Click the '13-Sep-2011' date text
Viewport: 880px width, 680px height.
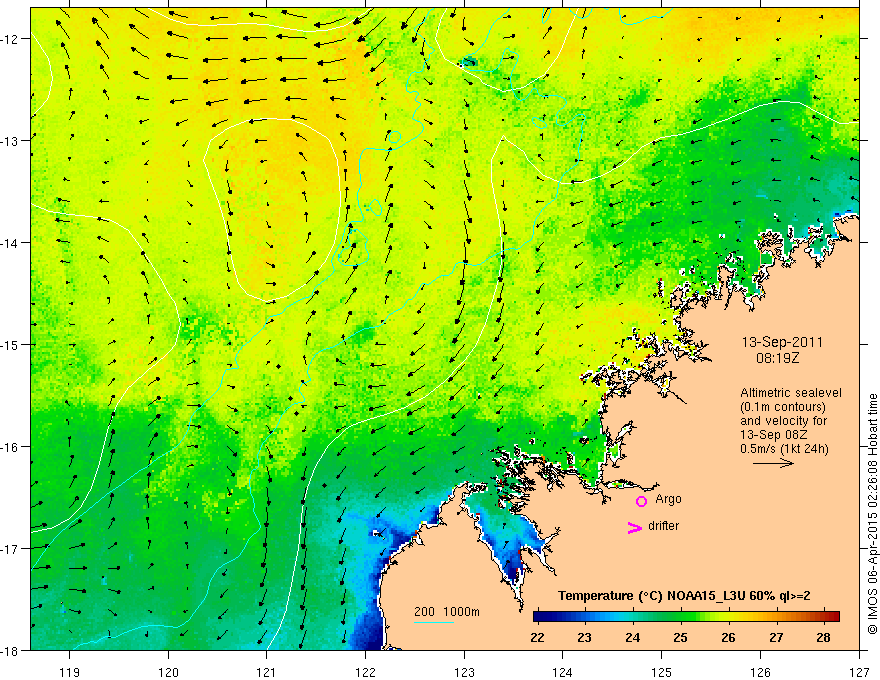[782, 342]
